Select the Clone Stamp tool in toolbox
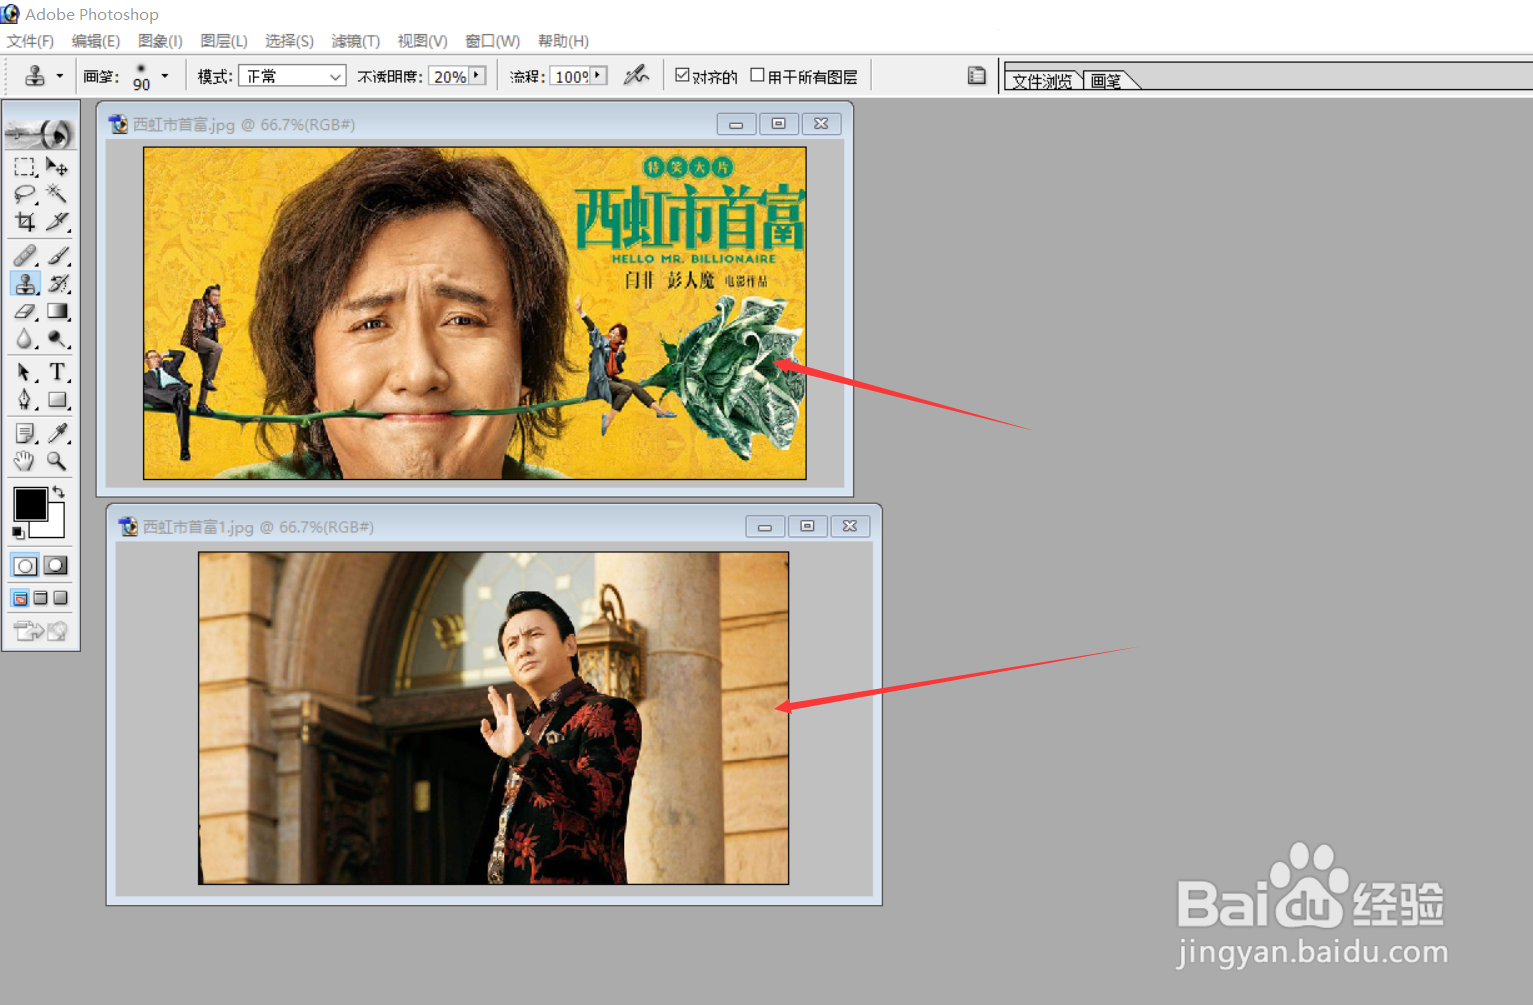The height and width of the screenshot is (1005, 1533). 25,284
